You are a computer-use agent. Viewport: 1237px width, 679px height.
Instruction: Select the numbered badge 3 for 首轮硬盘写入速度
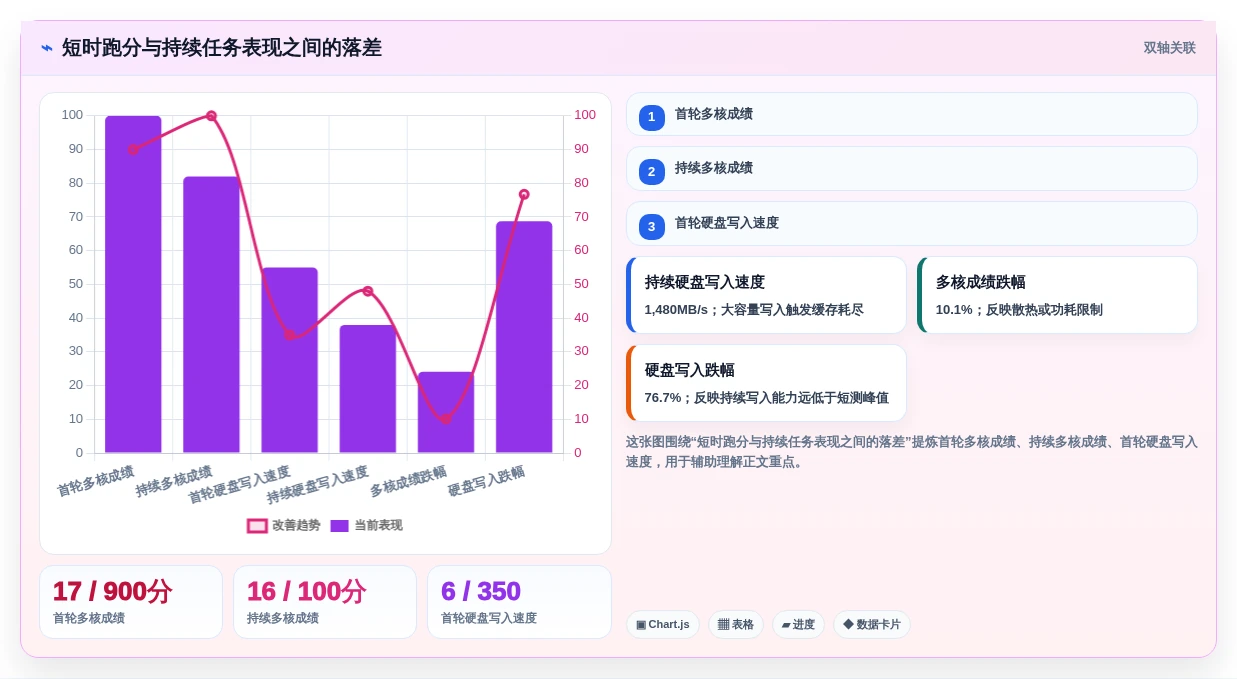click(651, 227)
